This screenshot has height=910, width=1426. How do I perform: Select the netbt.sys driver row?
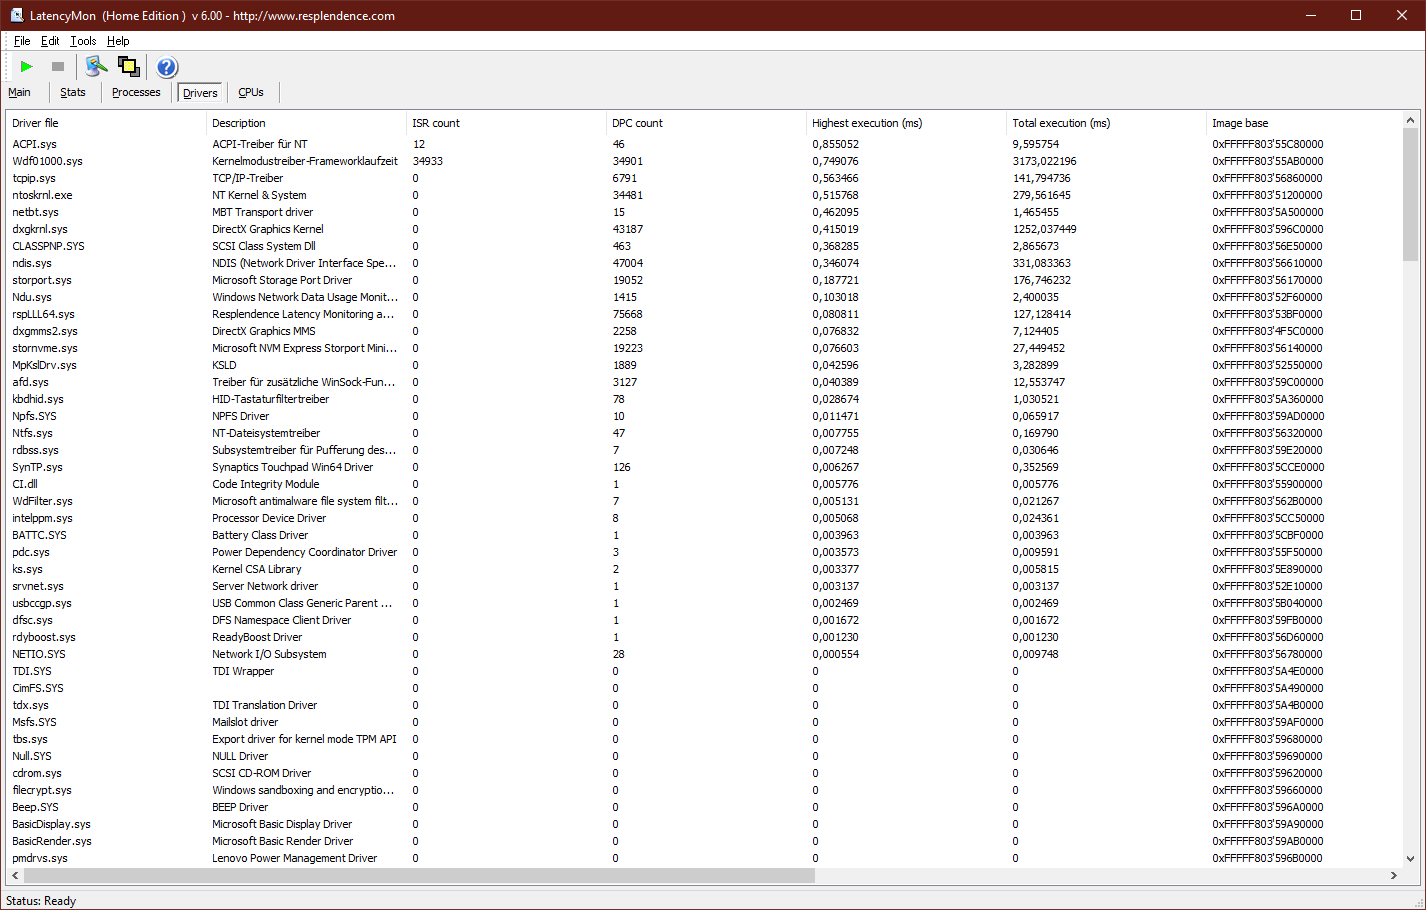pyautogui.click(x=704, y=212)
